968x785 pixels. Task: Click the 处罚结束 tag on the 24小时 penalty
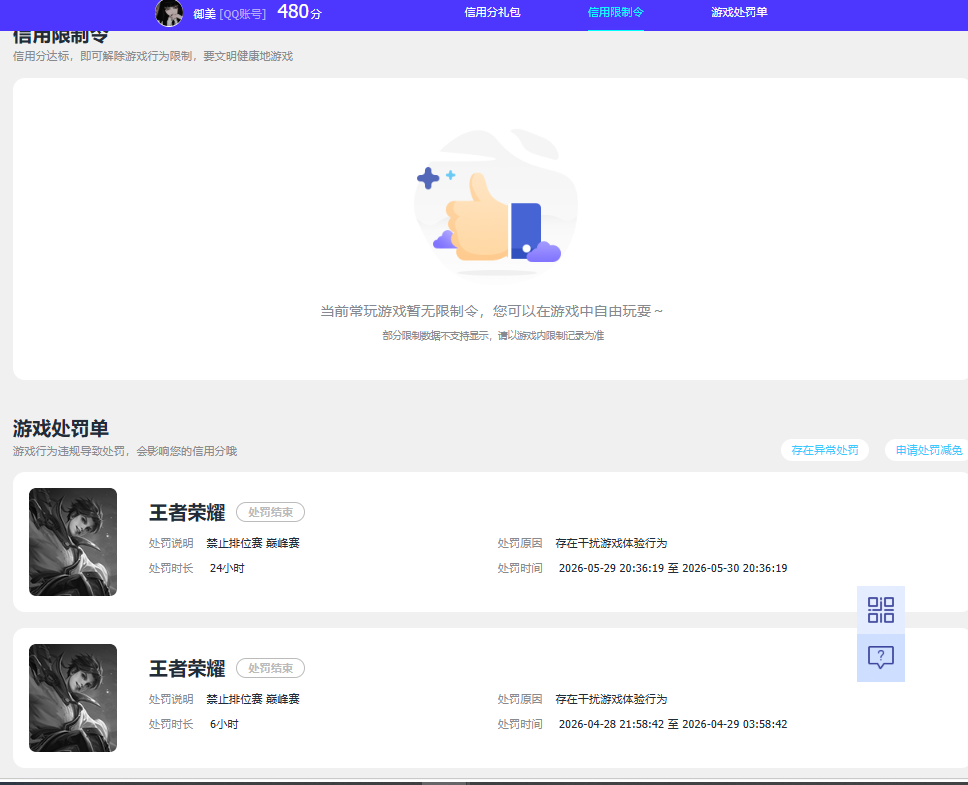tap(270, 512)
